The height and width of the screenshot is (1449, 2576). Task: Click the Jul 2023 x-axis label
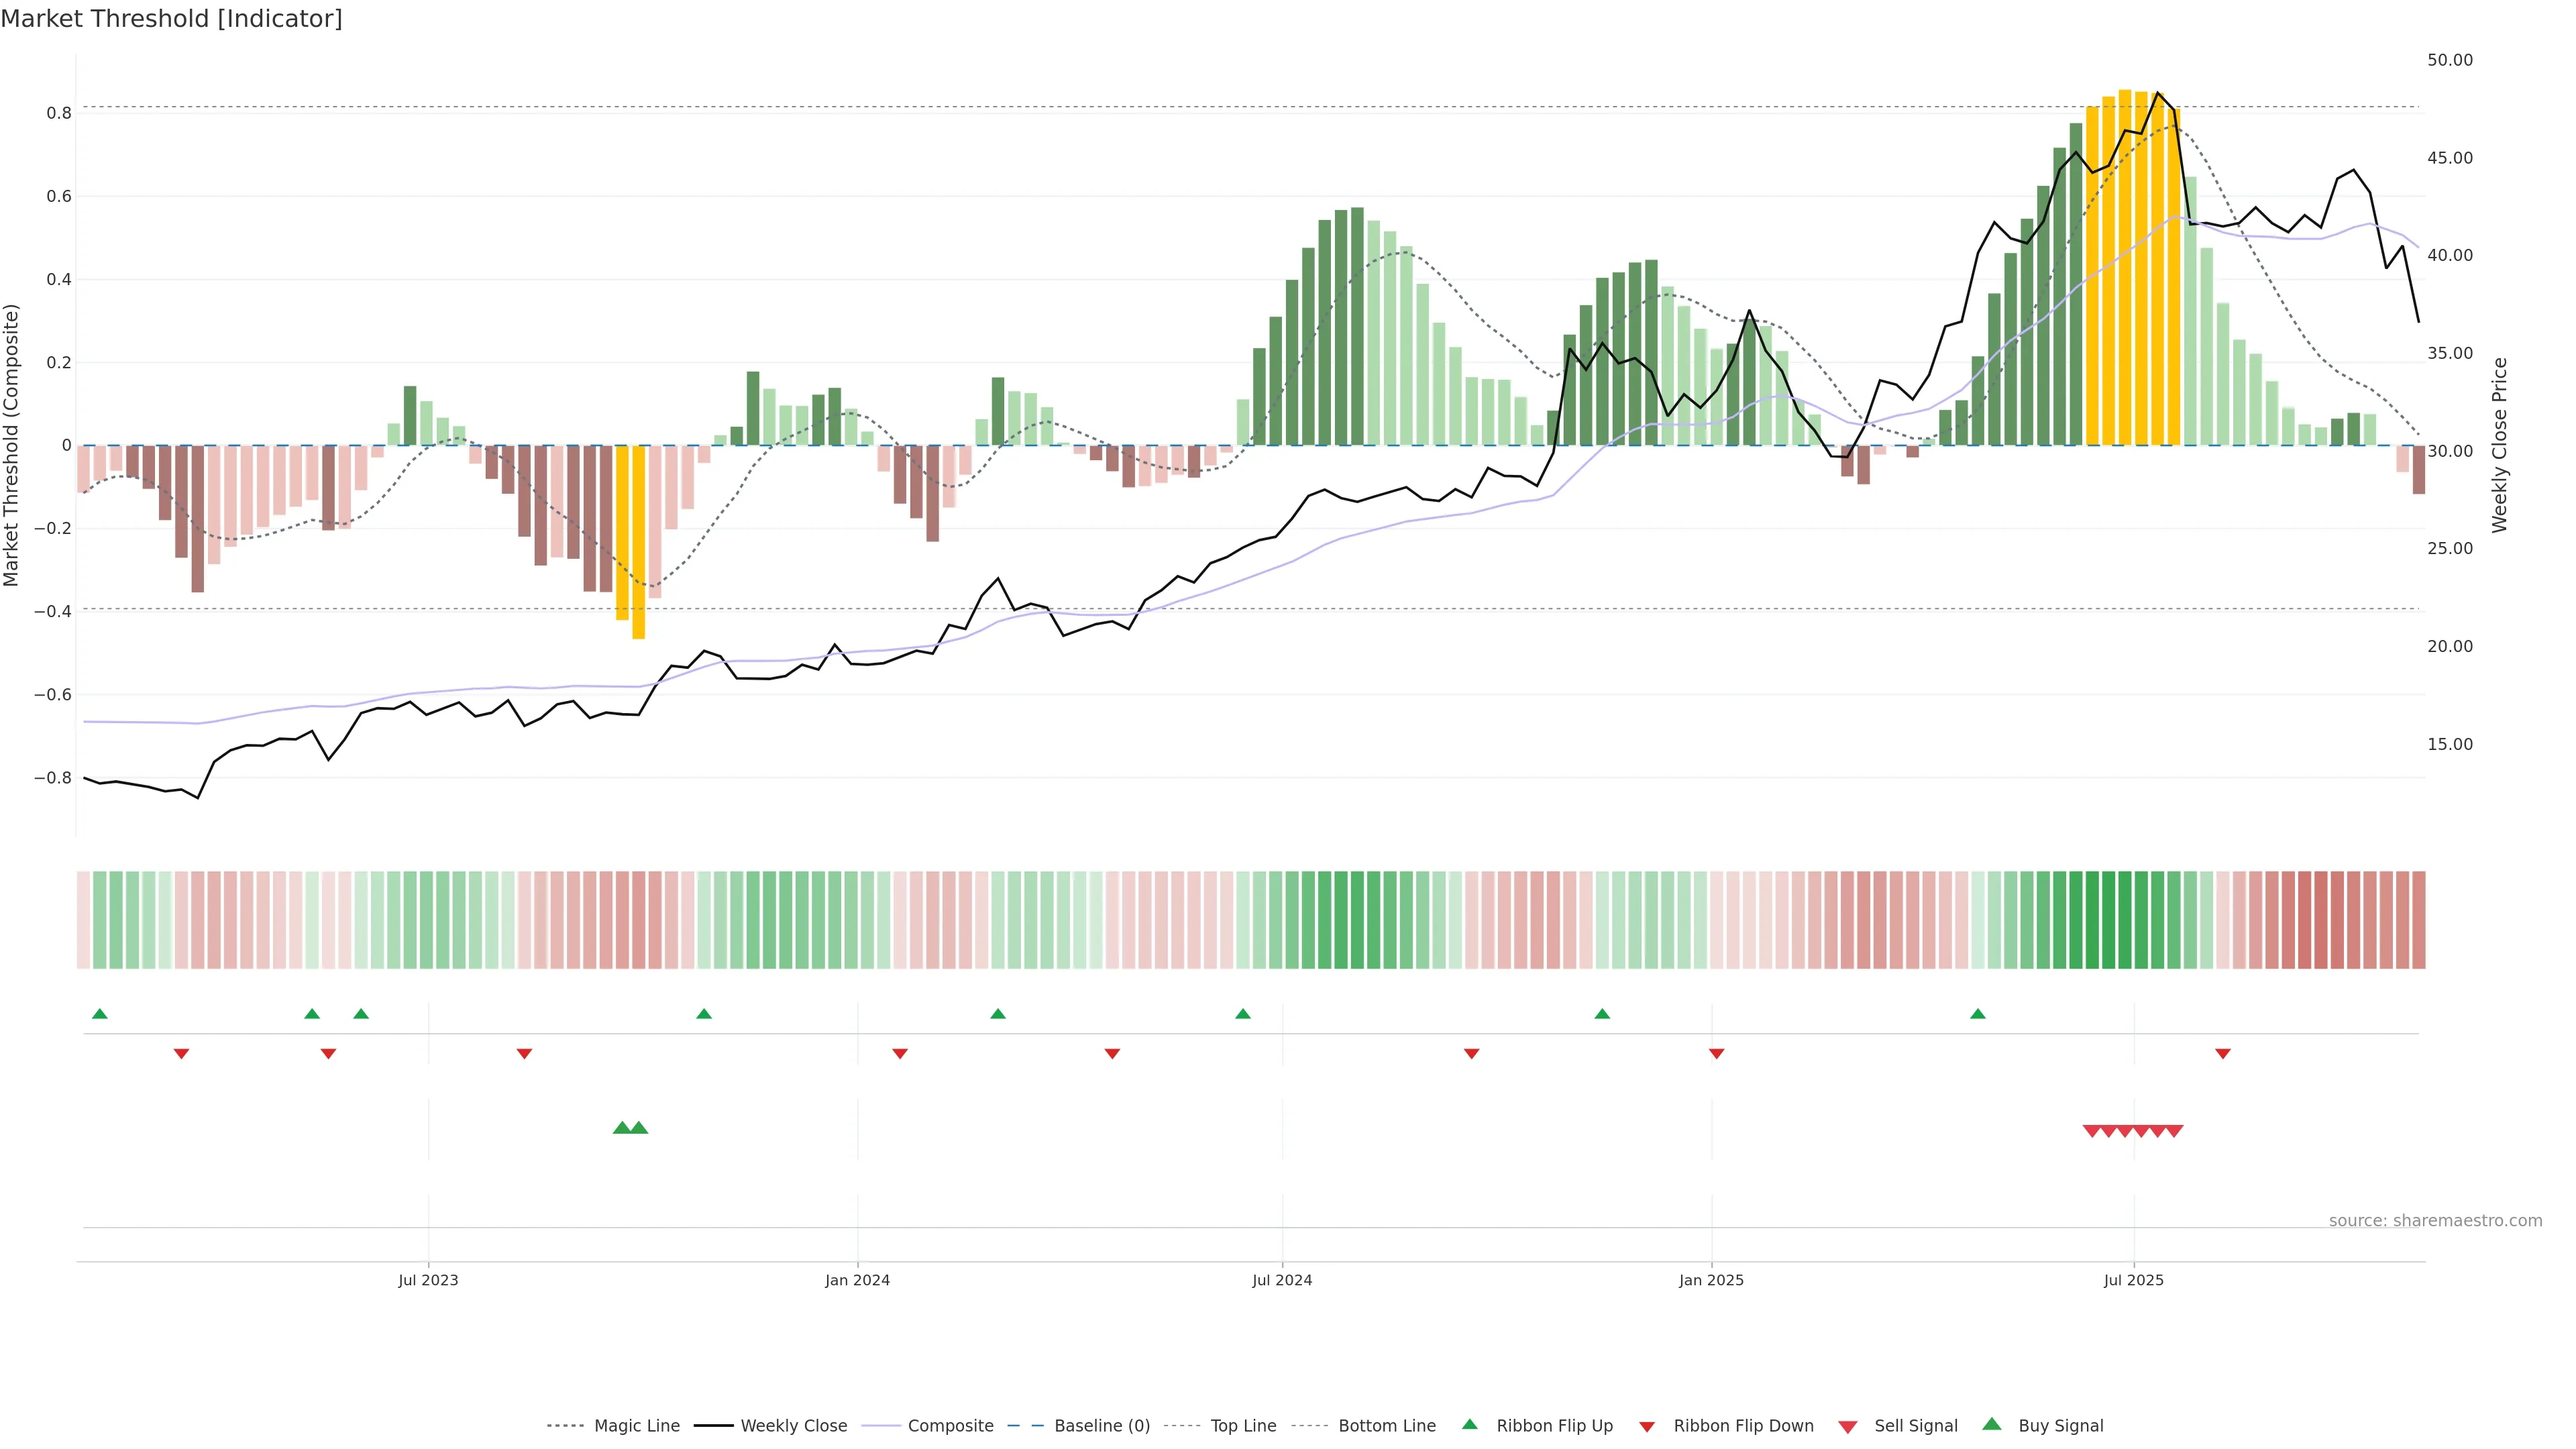(428, 1280)
